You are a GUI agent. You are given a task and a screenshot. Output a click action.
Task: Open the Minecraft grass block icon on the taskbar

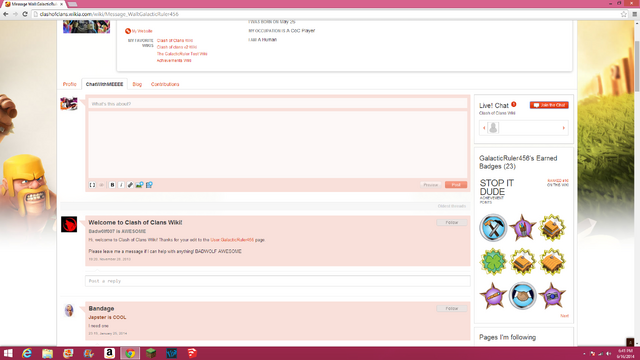[x=151, y=353]
